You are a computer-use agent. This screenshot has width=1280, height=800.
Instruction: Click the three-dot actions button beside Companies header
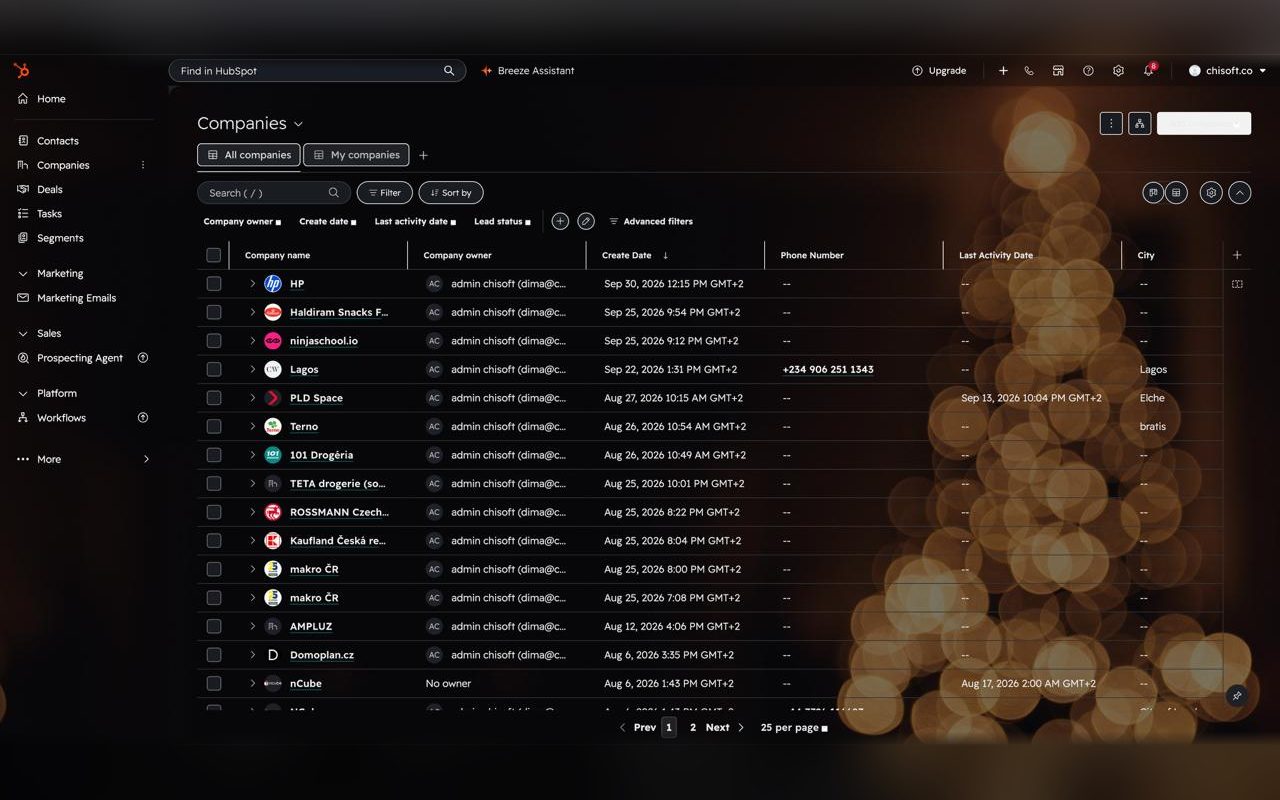coord(1111,123)
